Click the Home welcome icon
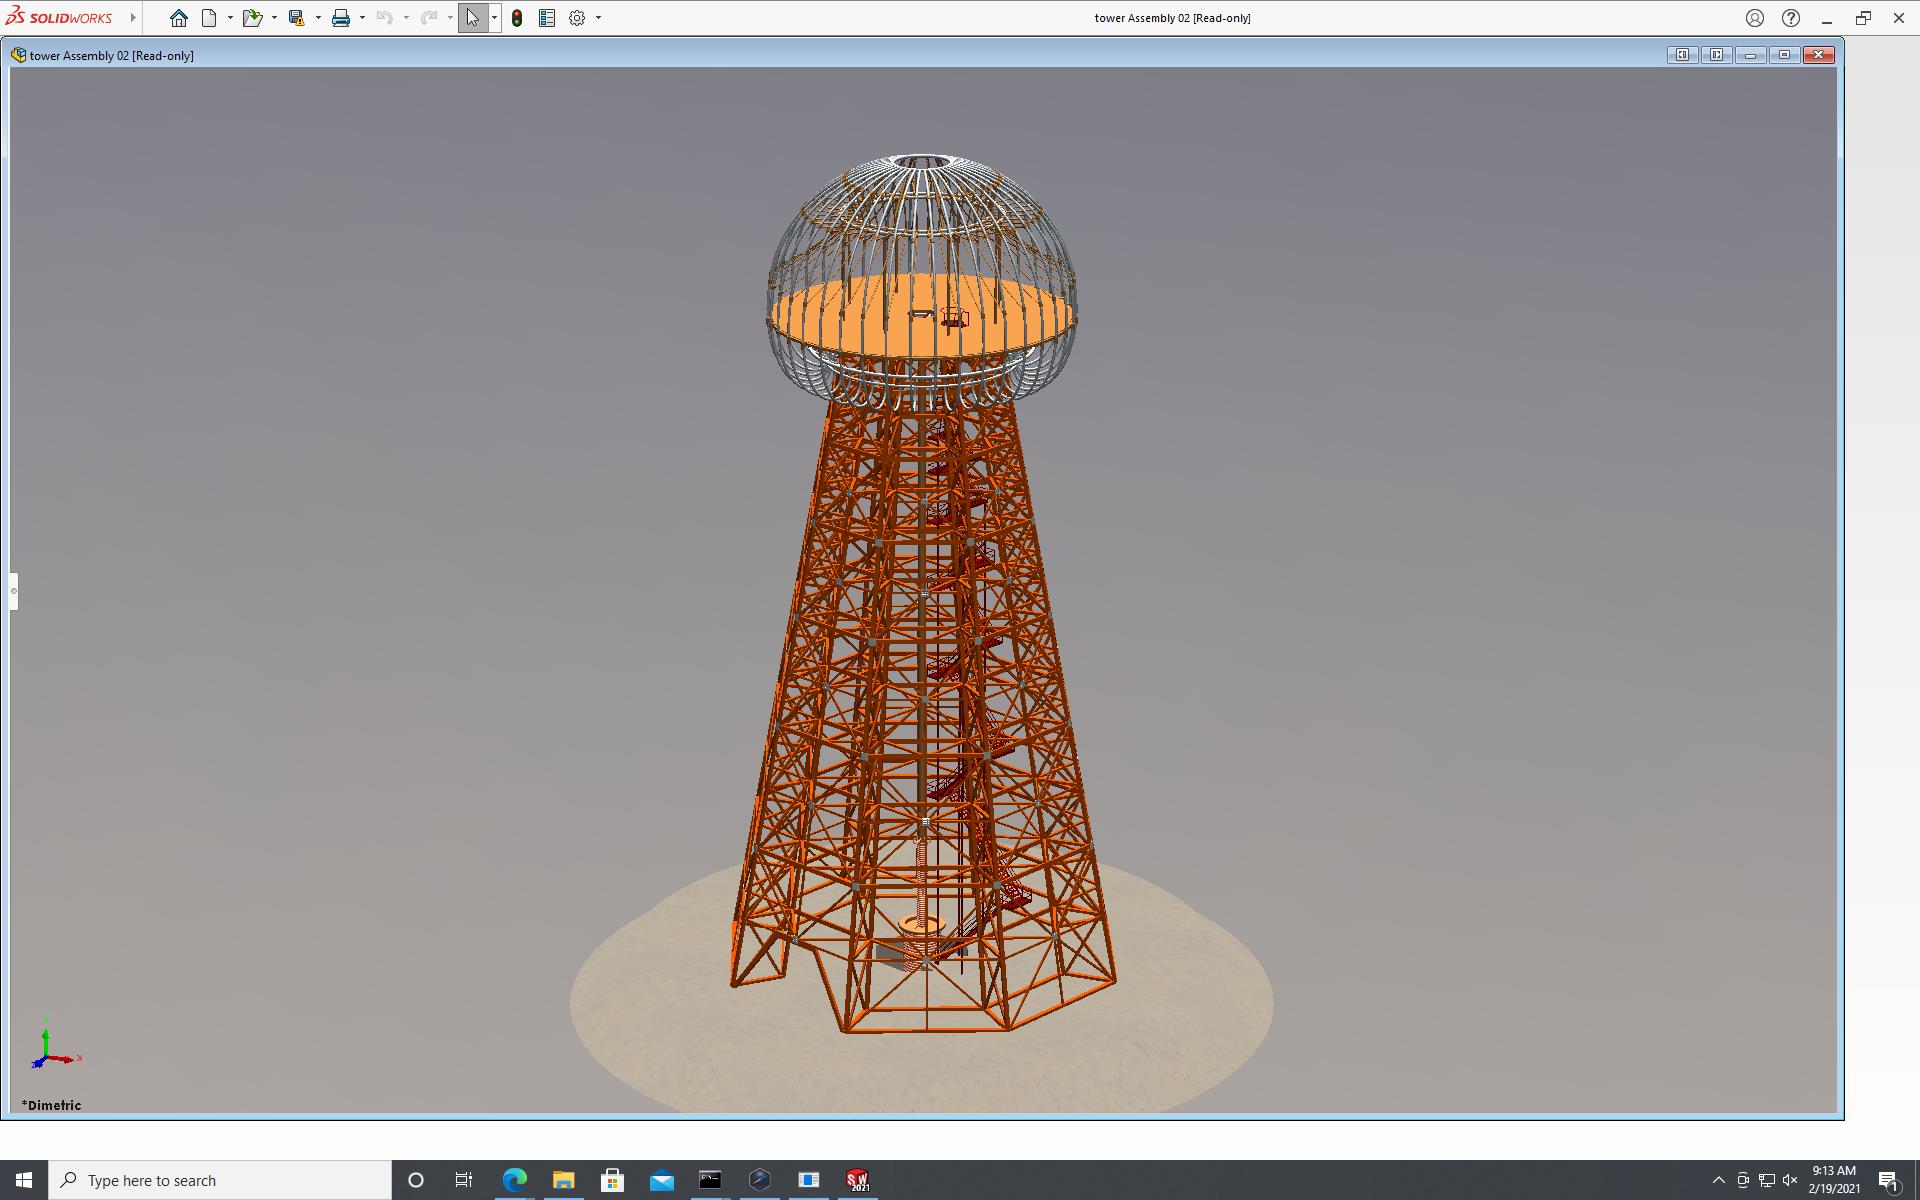Image resolution: width=1920 pixels, height=1200 pixels. [x=179, y=18]
